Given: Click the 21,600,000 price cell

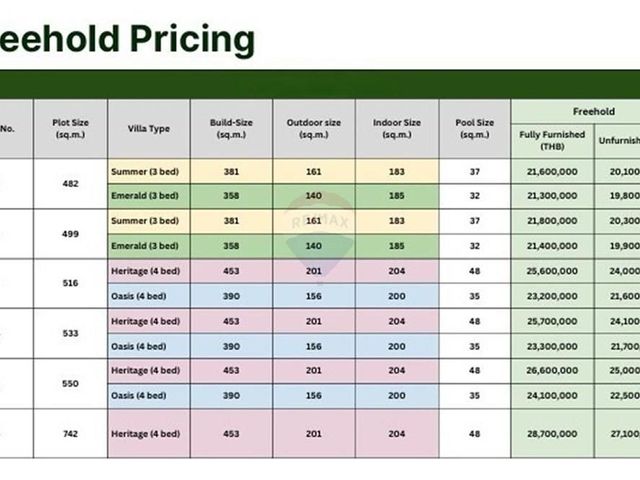Looking at the screenshot, I should click(x=552, y=171).
